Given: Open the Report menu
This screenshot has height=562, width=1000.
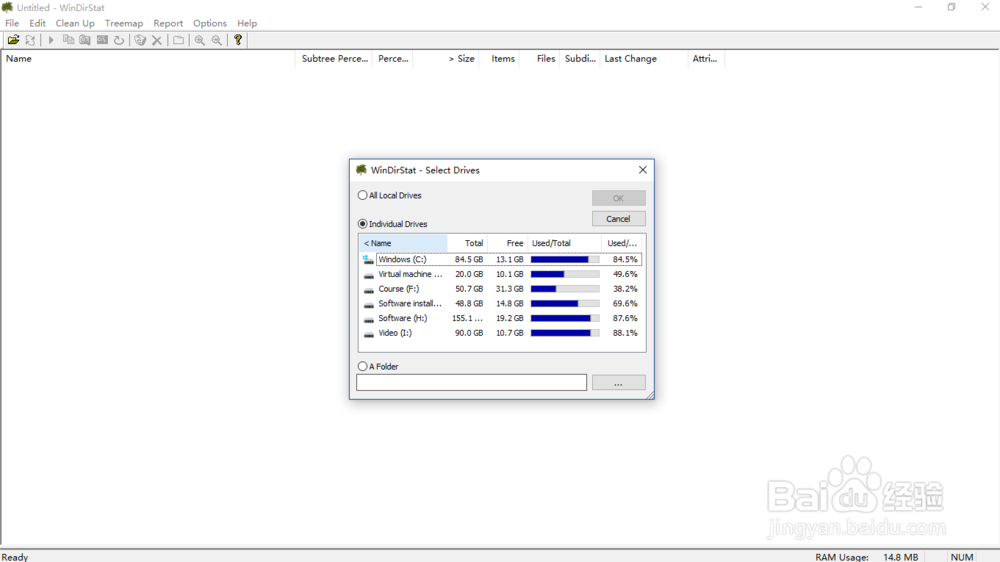Looking at the screenshot, I should pos(168,23).
